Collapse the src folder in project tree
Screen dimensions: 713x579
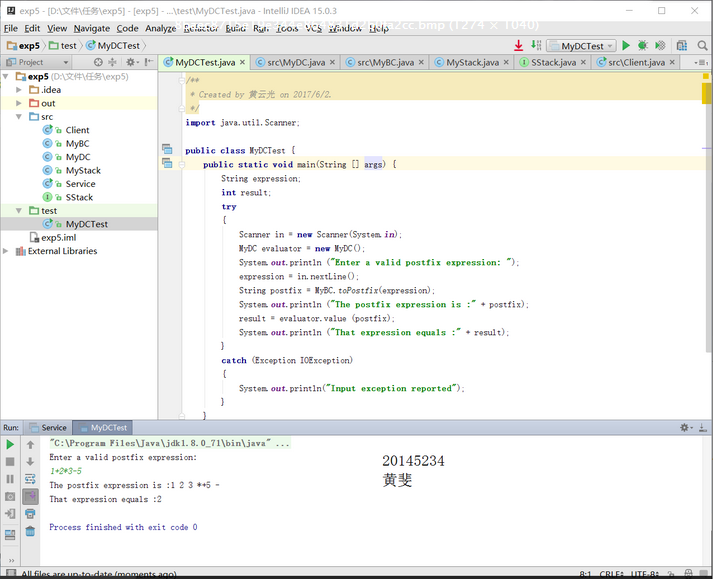(19, 116)
